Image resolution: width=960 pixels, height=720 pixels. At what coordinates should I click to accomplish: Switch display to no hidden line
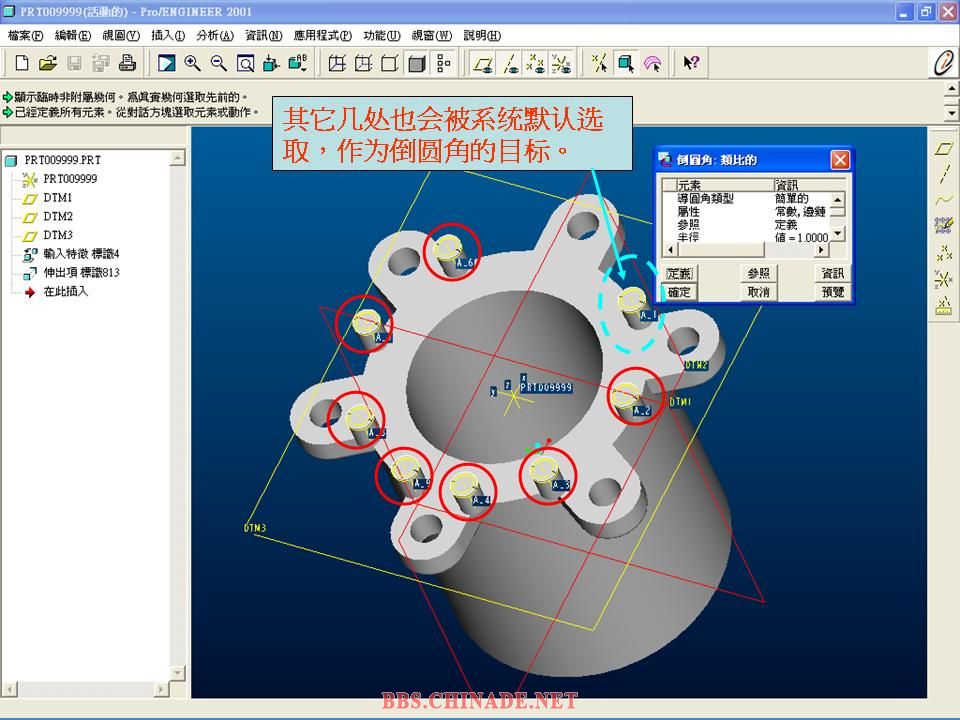(x=390, y=63)
